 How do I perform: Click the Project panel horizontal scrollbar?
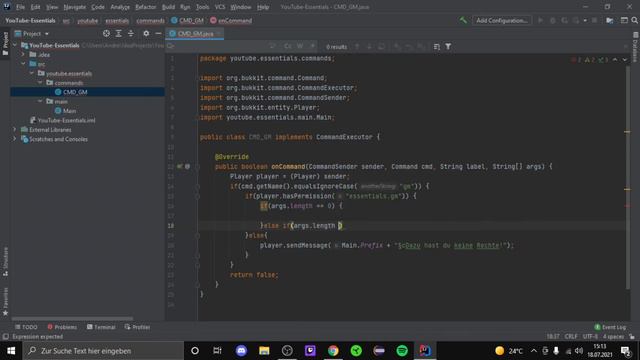tap(72, 318)
